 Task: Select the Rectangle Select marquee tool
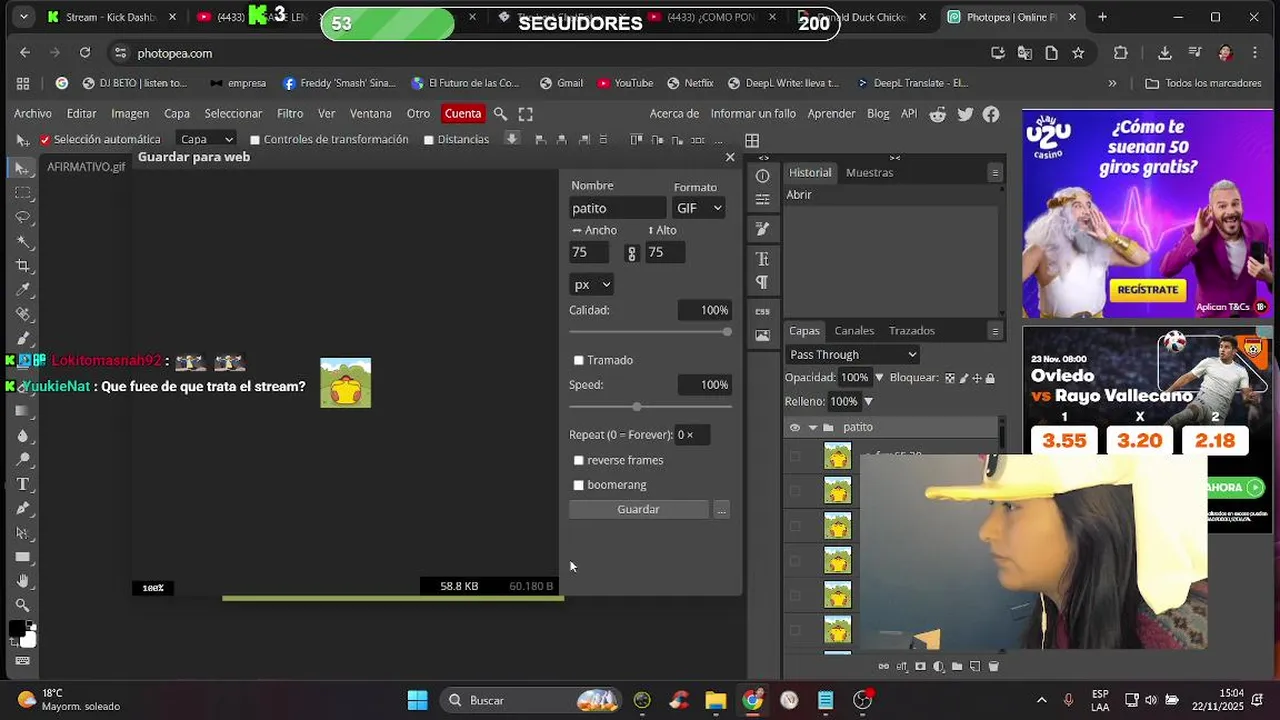click(23, 192)
